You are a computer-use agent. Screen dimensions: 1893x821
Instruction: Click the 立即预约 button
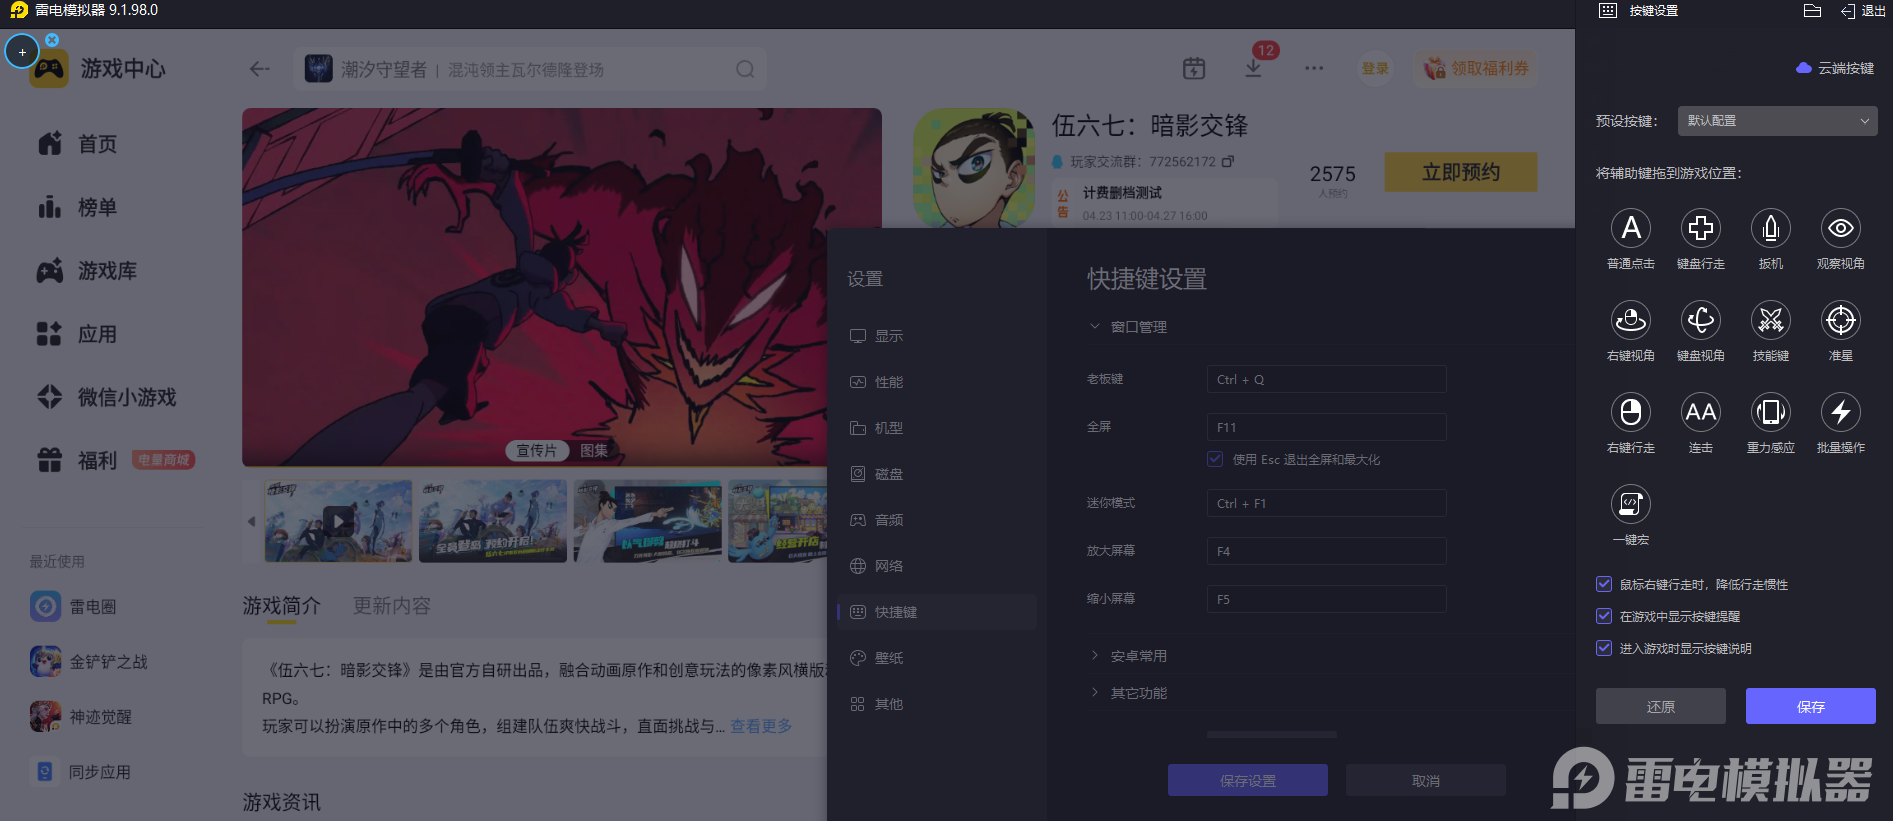(x=1461, y=172)
